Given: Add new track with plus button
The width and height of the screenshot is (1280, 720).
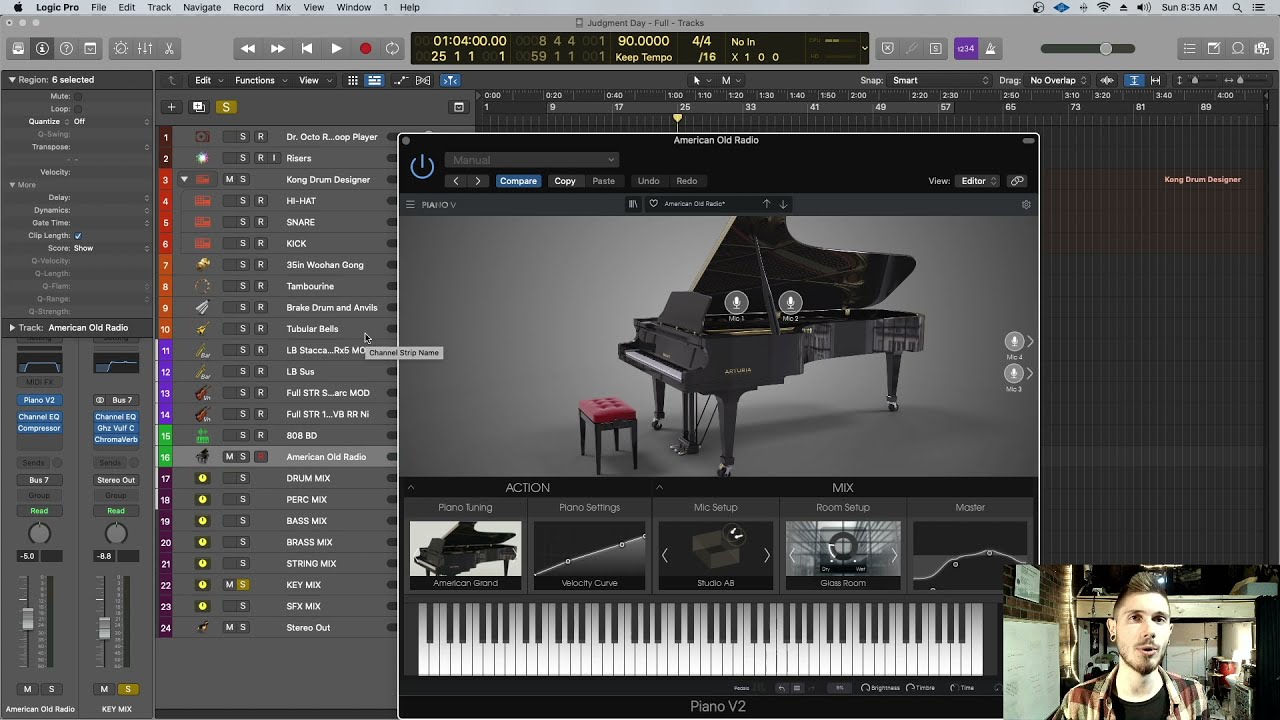Looking at the screenshot, I should [x=171, y=107].
